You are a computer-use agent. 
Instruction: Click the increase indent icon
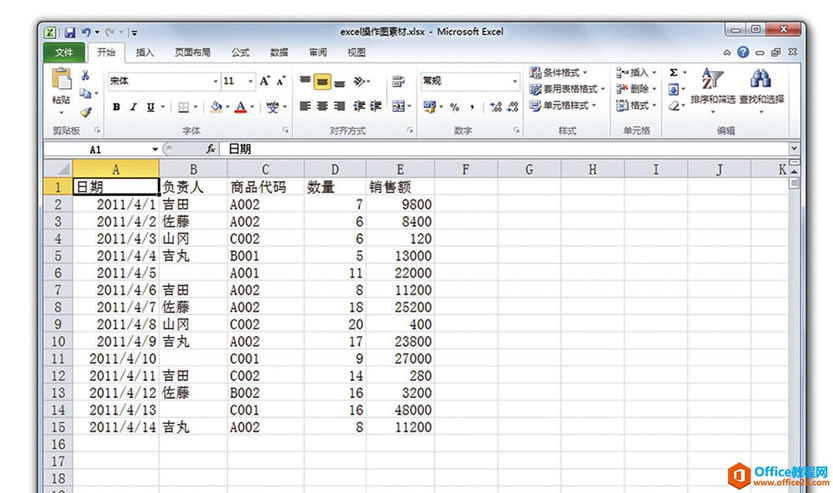click(376, 106)
